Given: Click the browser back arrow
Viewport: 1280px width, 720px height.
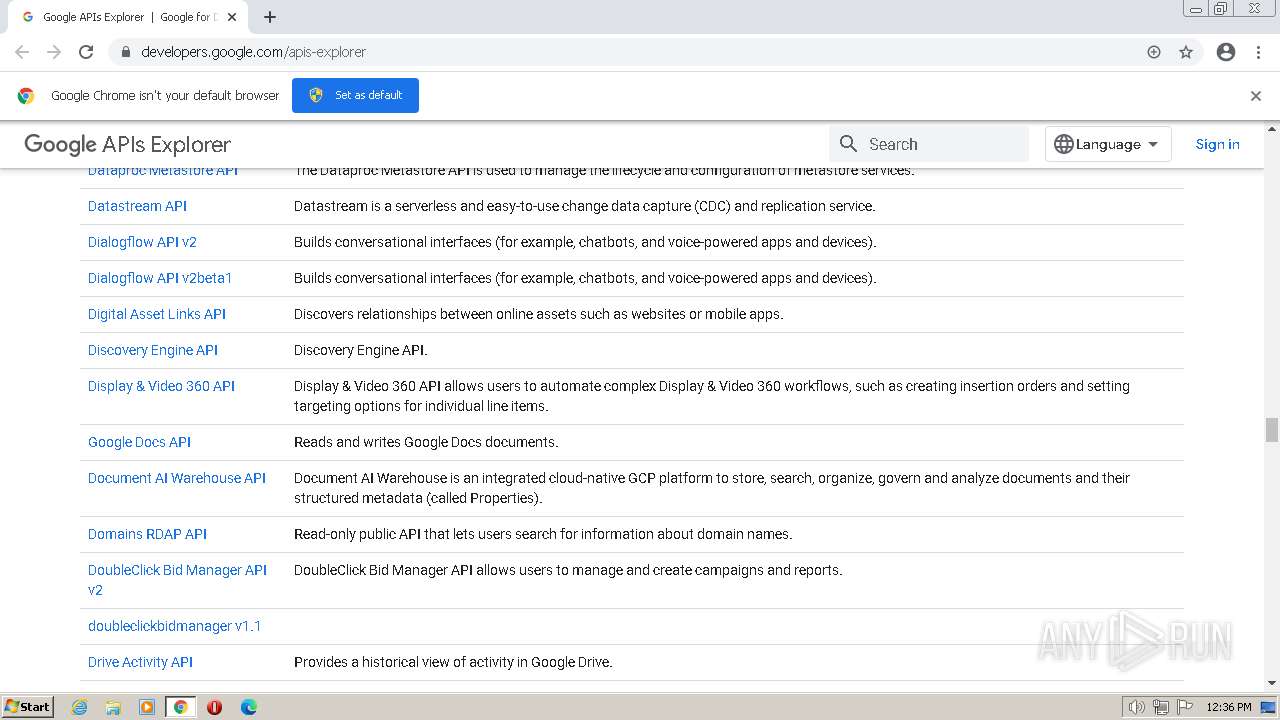Looking at the screenshot, I should [x=22, y=52].
